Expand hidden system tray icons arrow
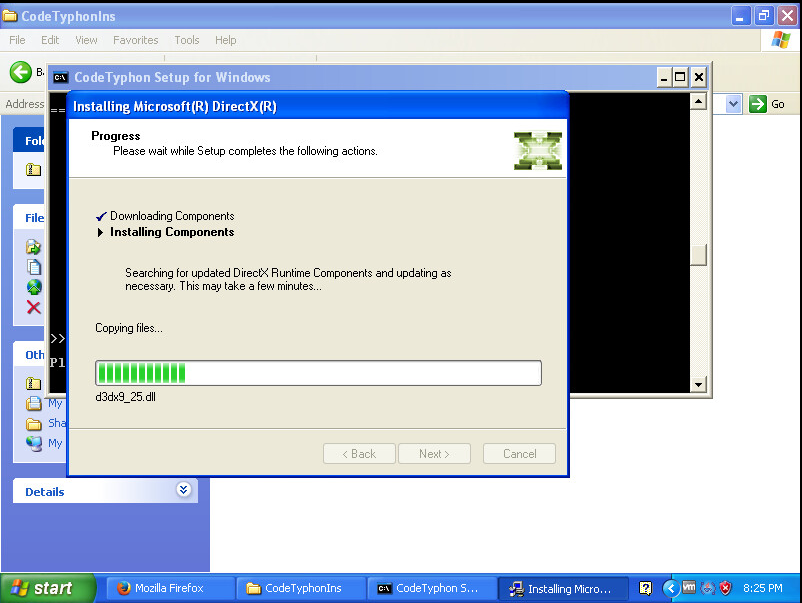The width and height of the screenshot is (802, 603). [x=671, y=588]
